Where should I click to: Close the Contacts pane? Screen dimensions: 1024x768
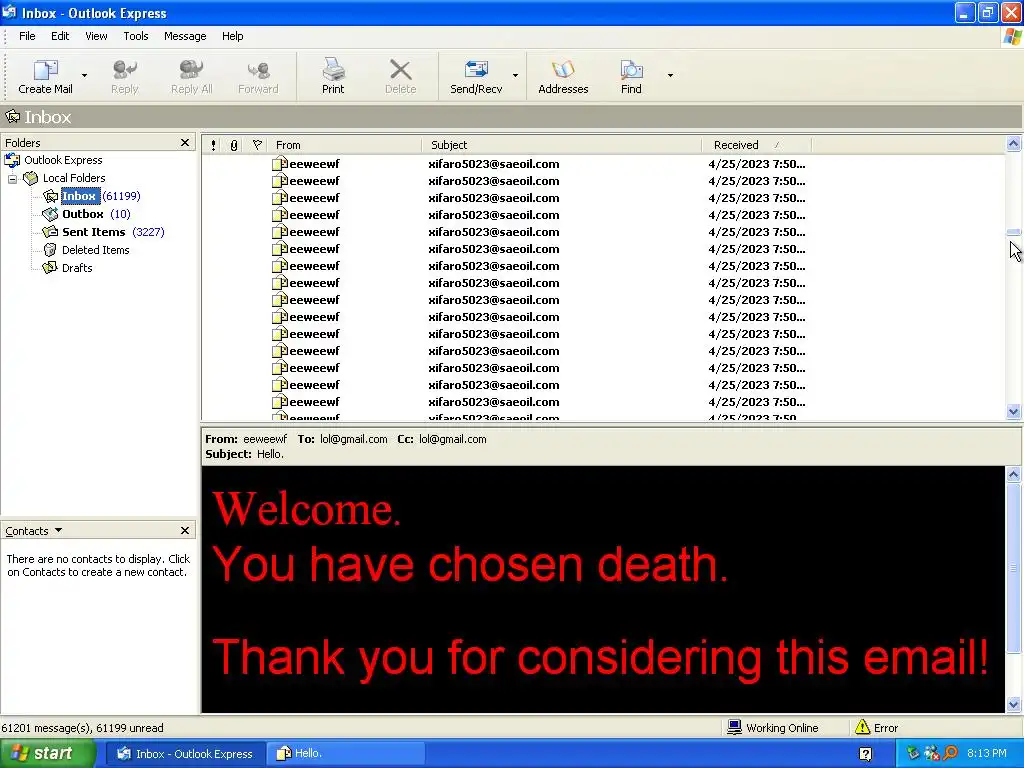coord(185,530)
